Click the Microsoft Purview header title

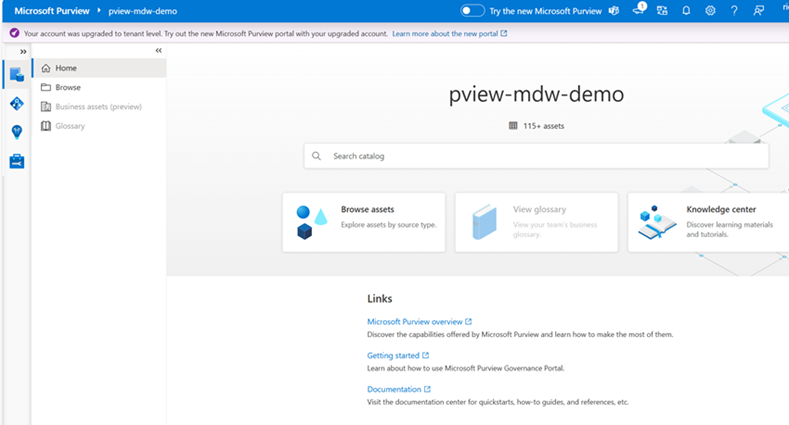pos(52,11)
